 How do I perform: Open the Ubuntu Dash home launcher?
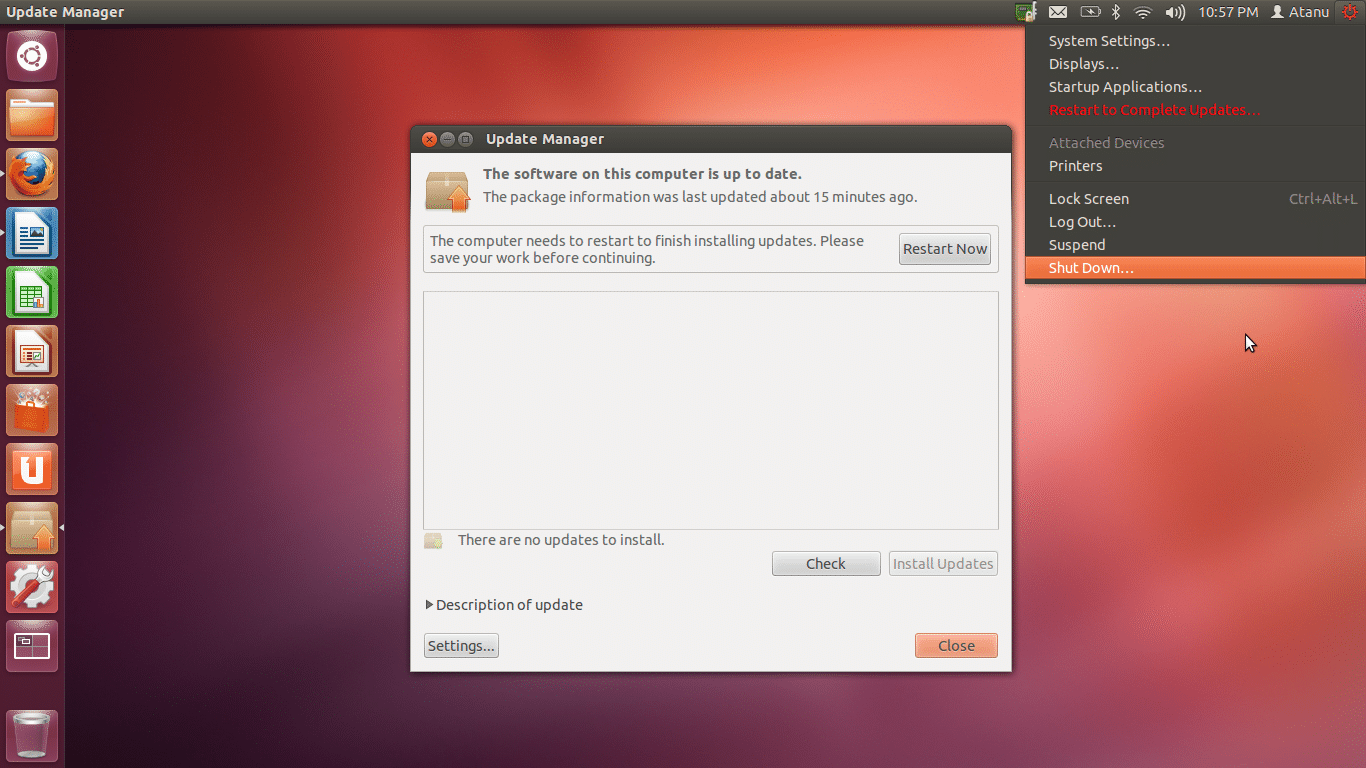coord(32,56)
